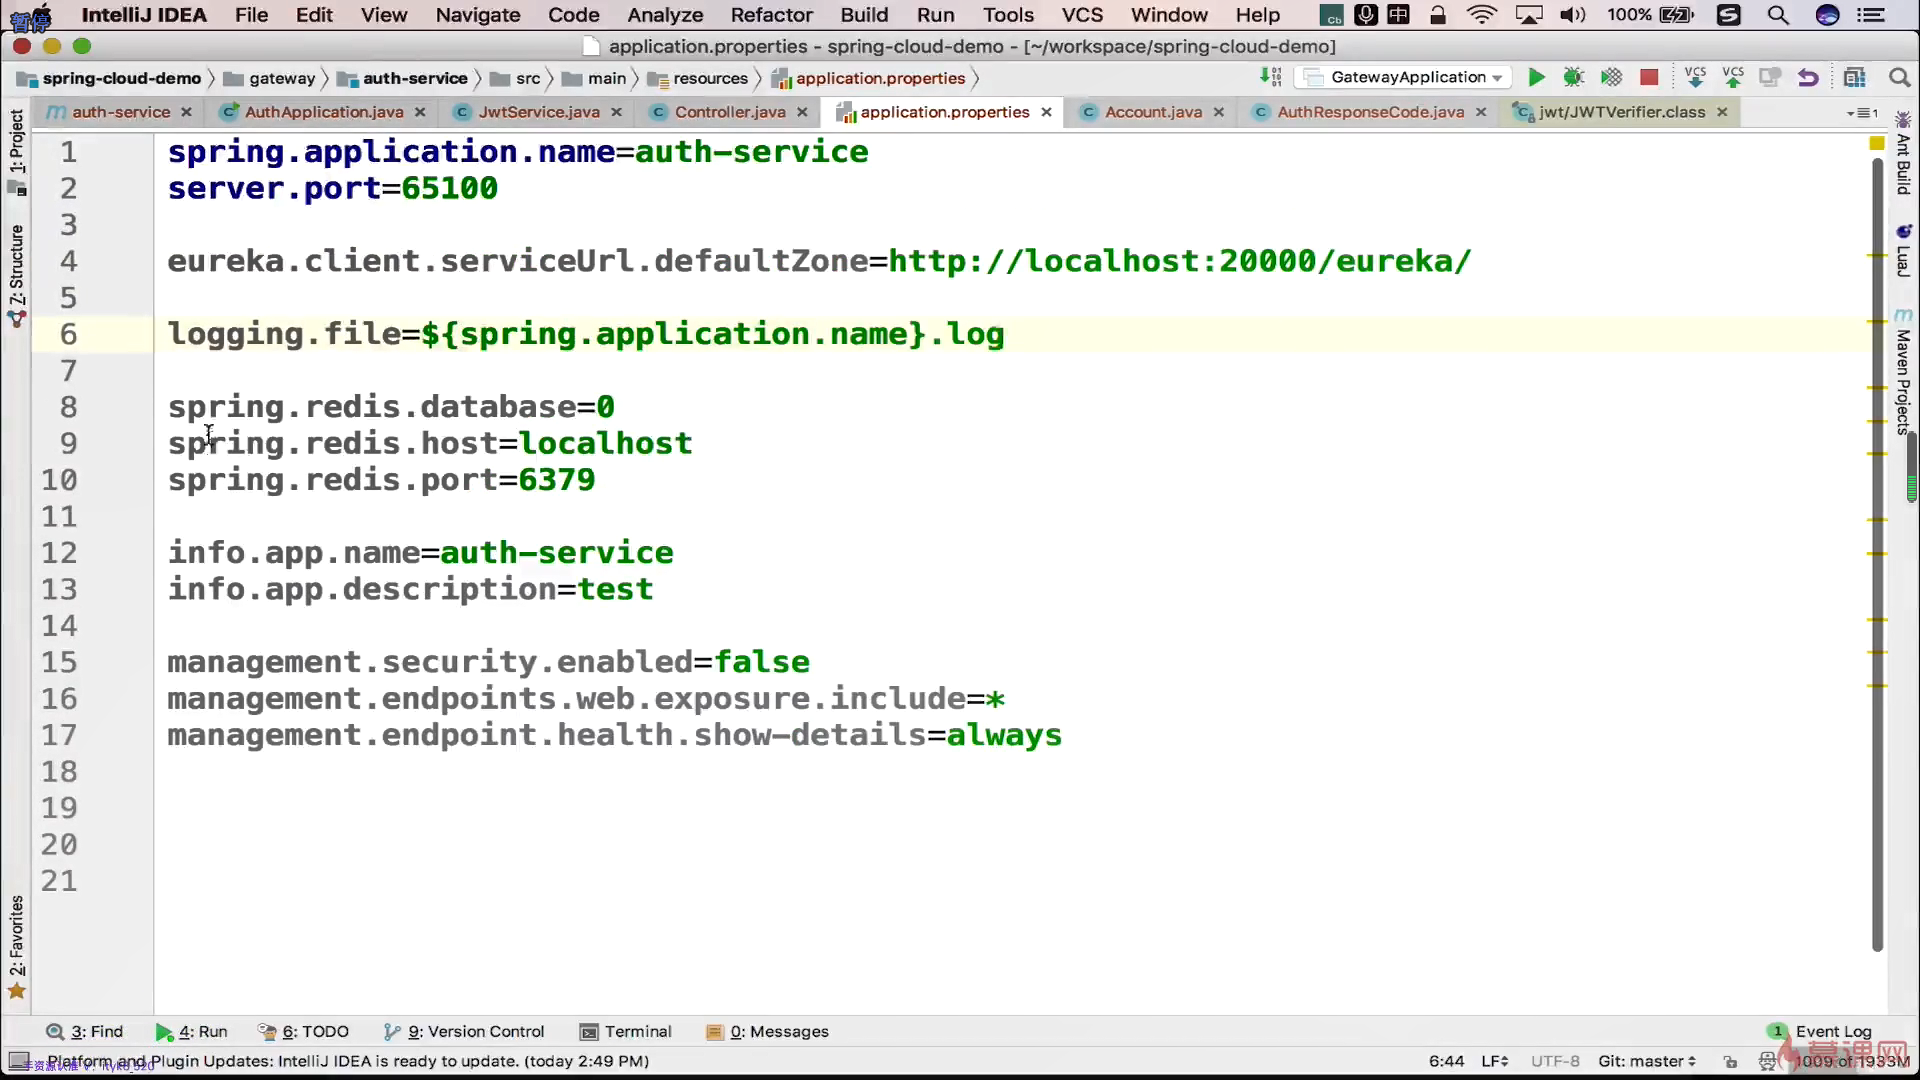The height and width of the screenshot is (1080, 1920).
Task: Click the Search Everywhere magnifier icon
Action: click(x=1899, y=78)
